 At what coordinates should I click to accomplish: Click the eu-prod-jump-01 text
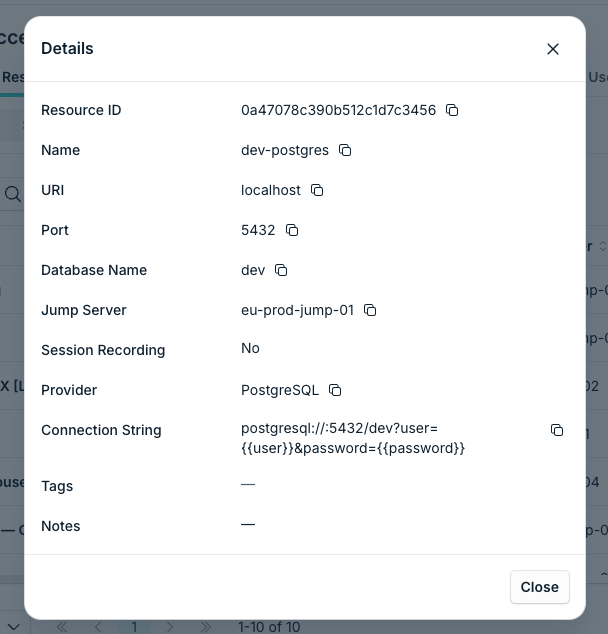[x=298, y=311]
